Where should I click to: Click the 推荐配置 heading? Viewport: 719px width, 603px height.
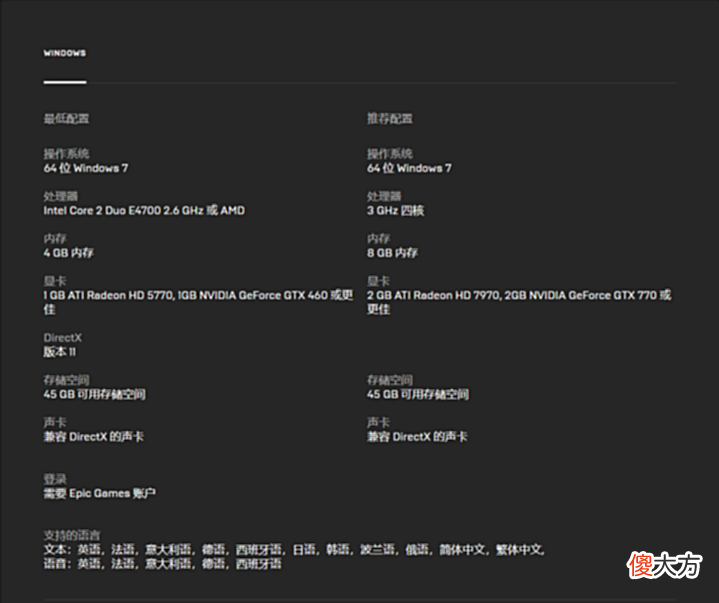click(x=389, y=119)
